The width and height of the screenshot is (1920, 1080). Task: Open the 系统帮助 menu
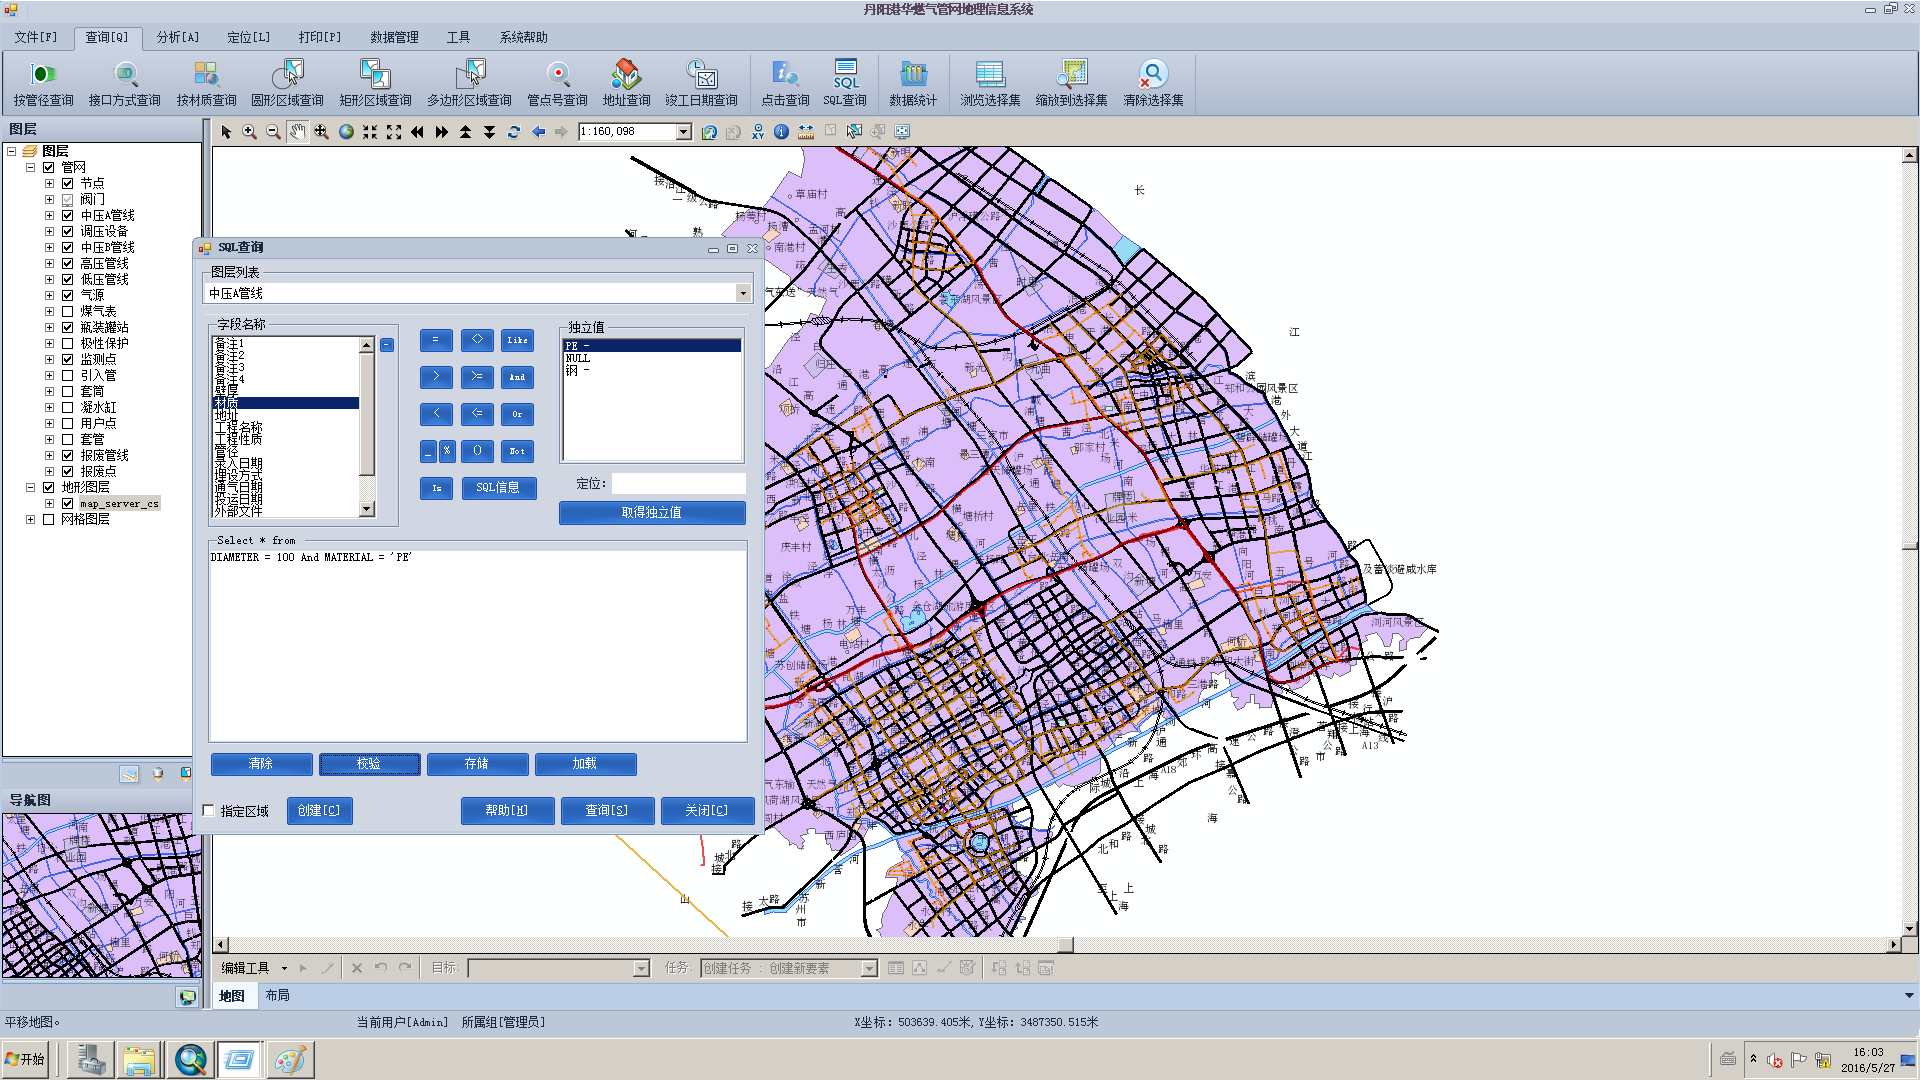(x=523, y=37)
